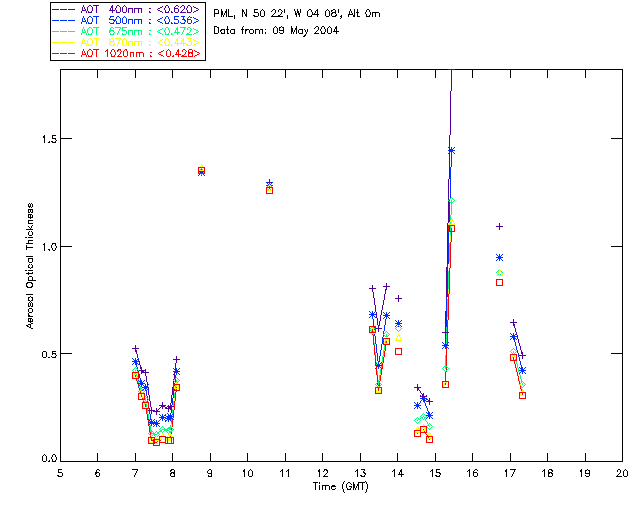Image resolution: width=640 pixels, height=512 pixels.
Task: Click the x-axis tick label 10
Action: click(248, 473)
